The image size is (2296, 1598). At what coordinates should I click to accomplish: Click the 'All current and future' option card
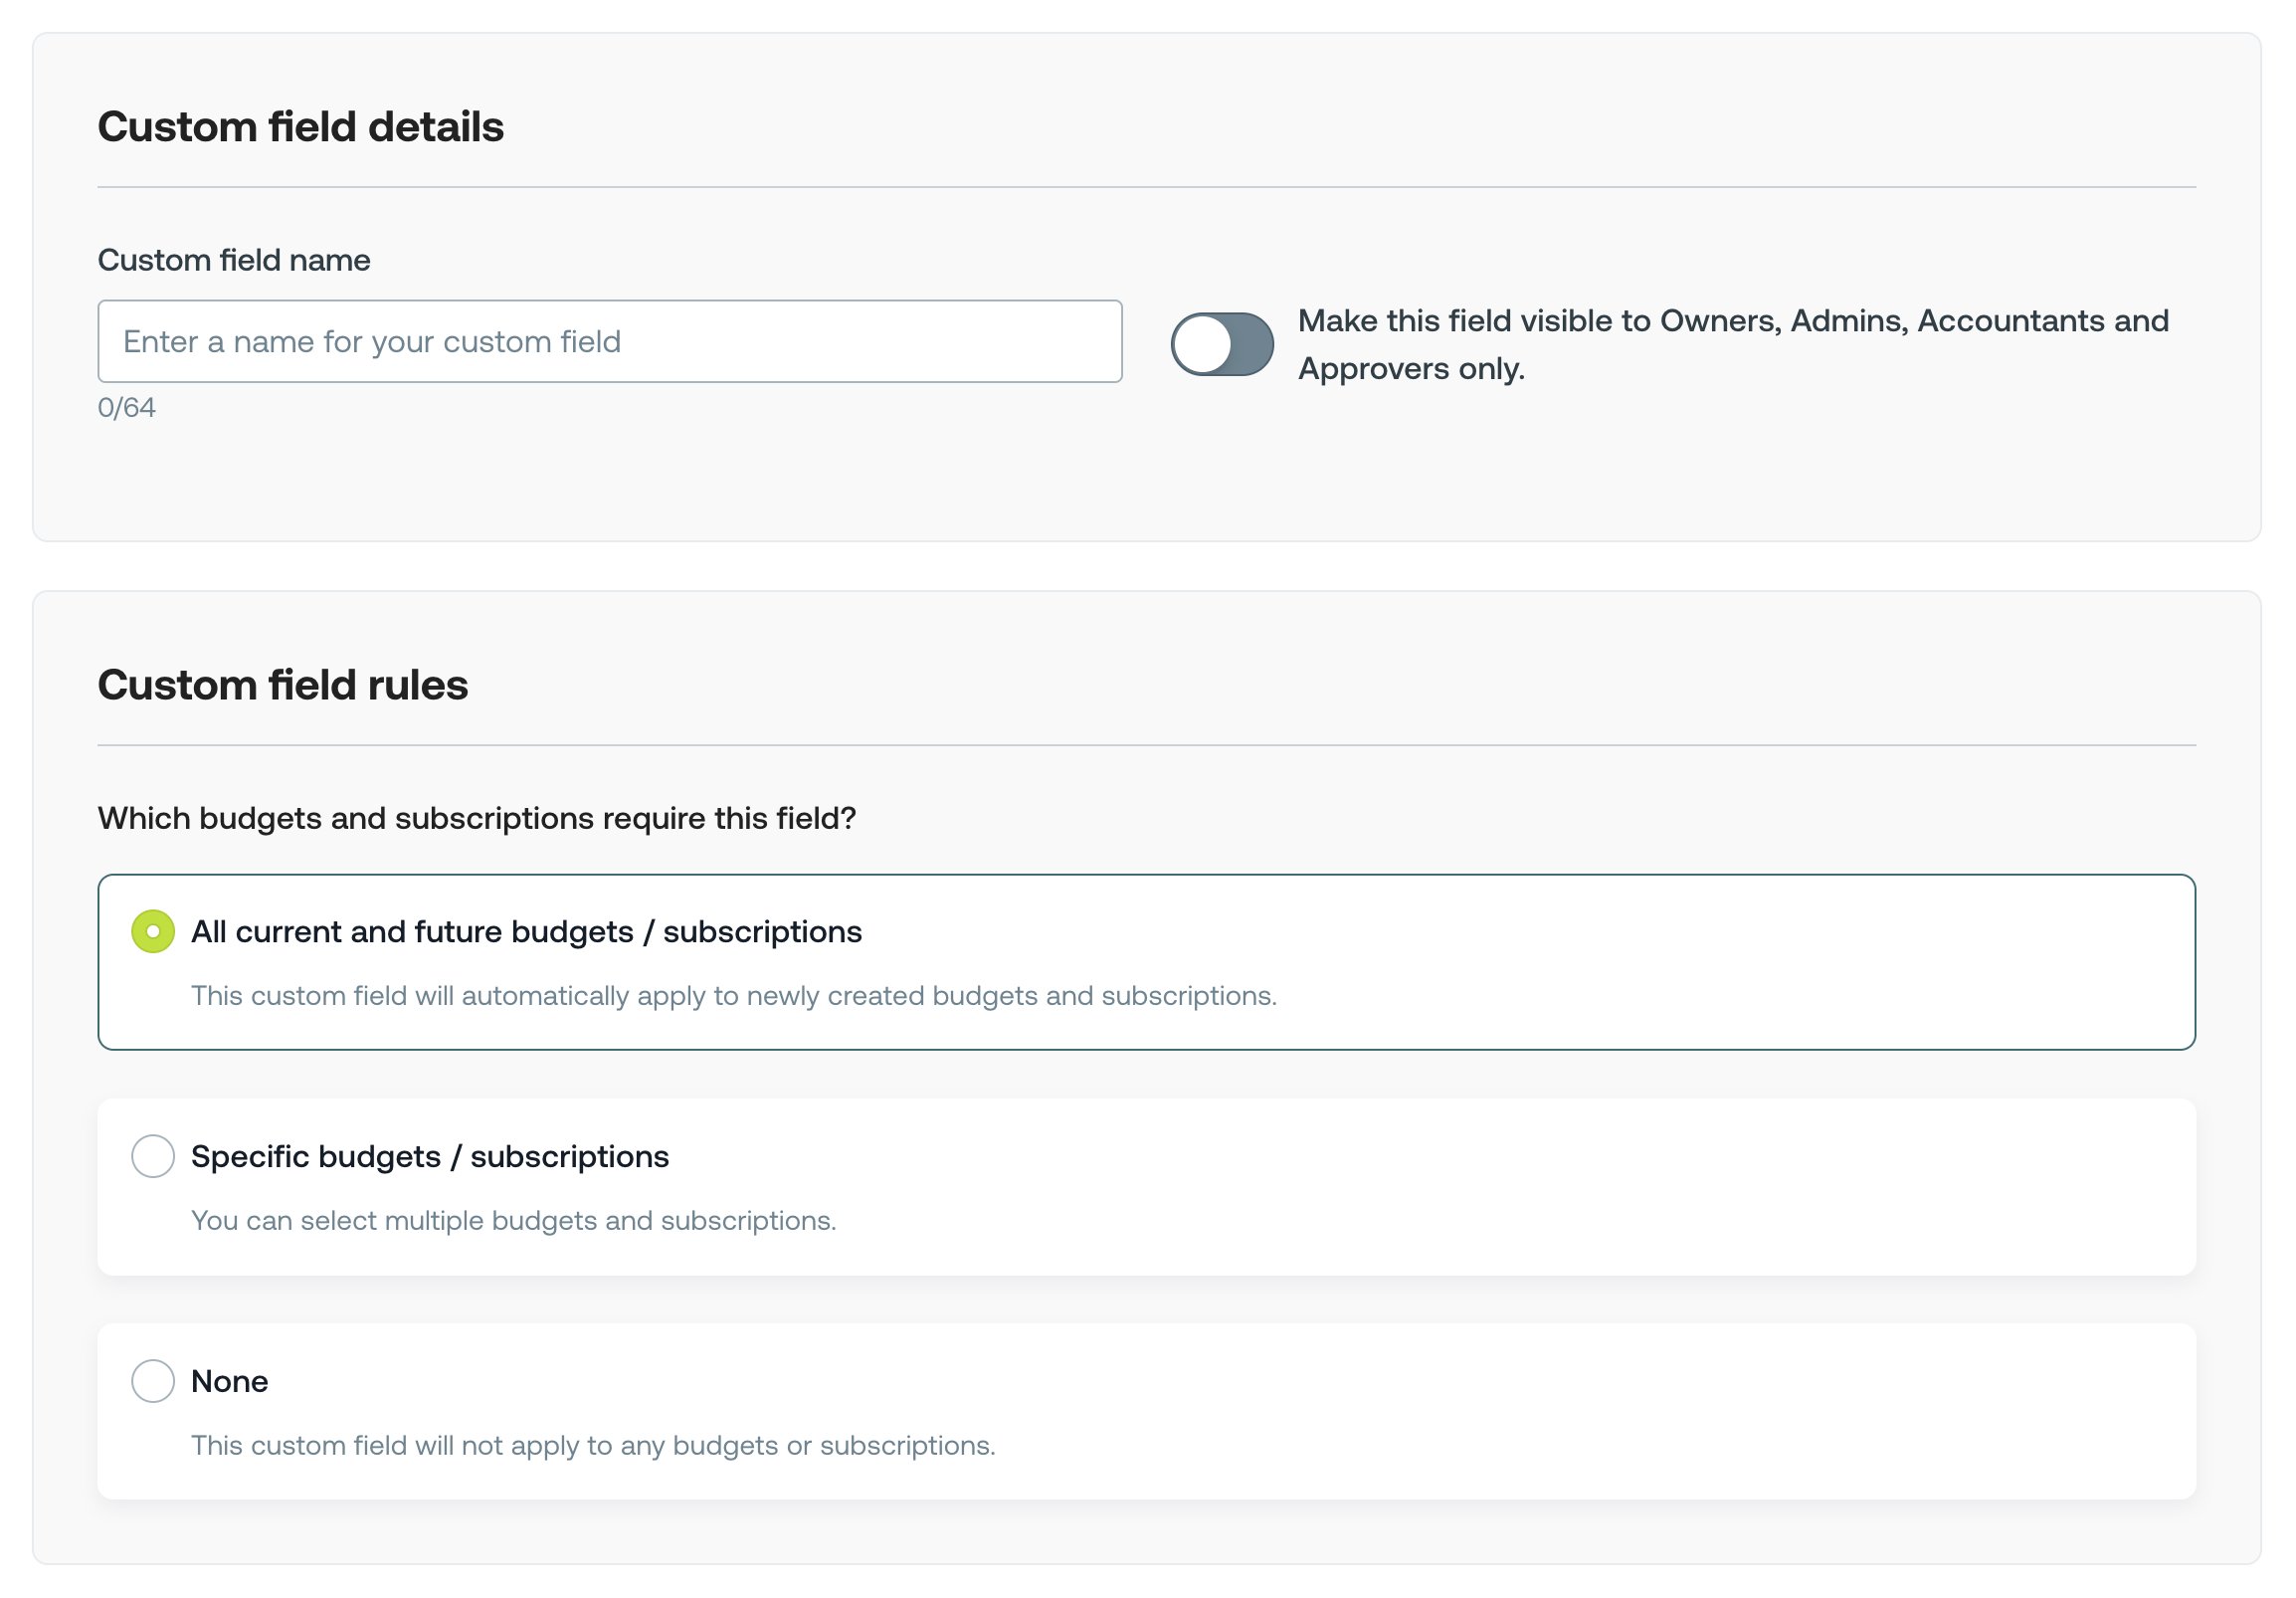(1146, 962)
